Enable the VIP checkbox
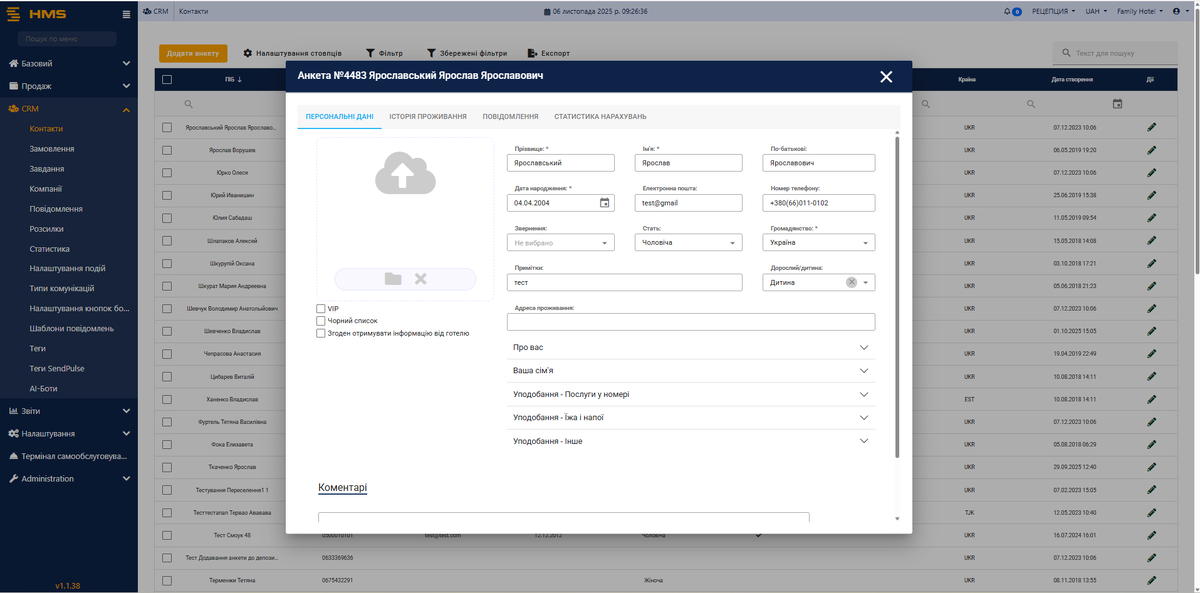1200x593 pixels. [x=321, y=309]
